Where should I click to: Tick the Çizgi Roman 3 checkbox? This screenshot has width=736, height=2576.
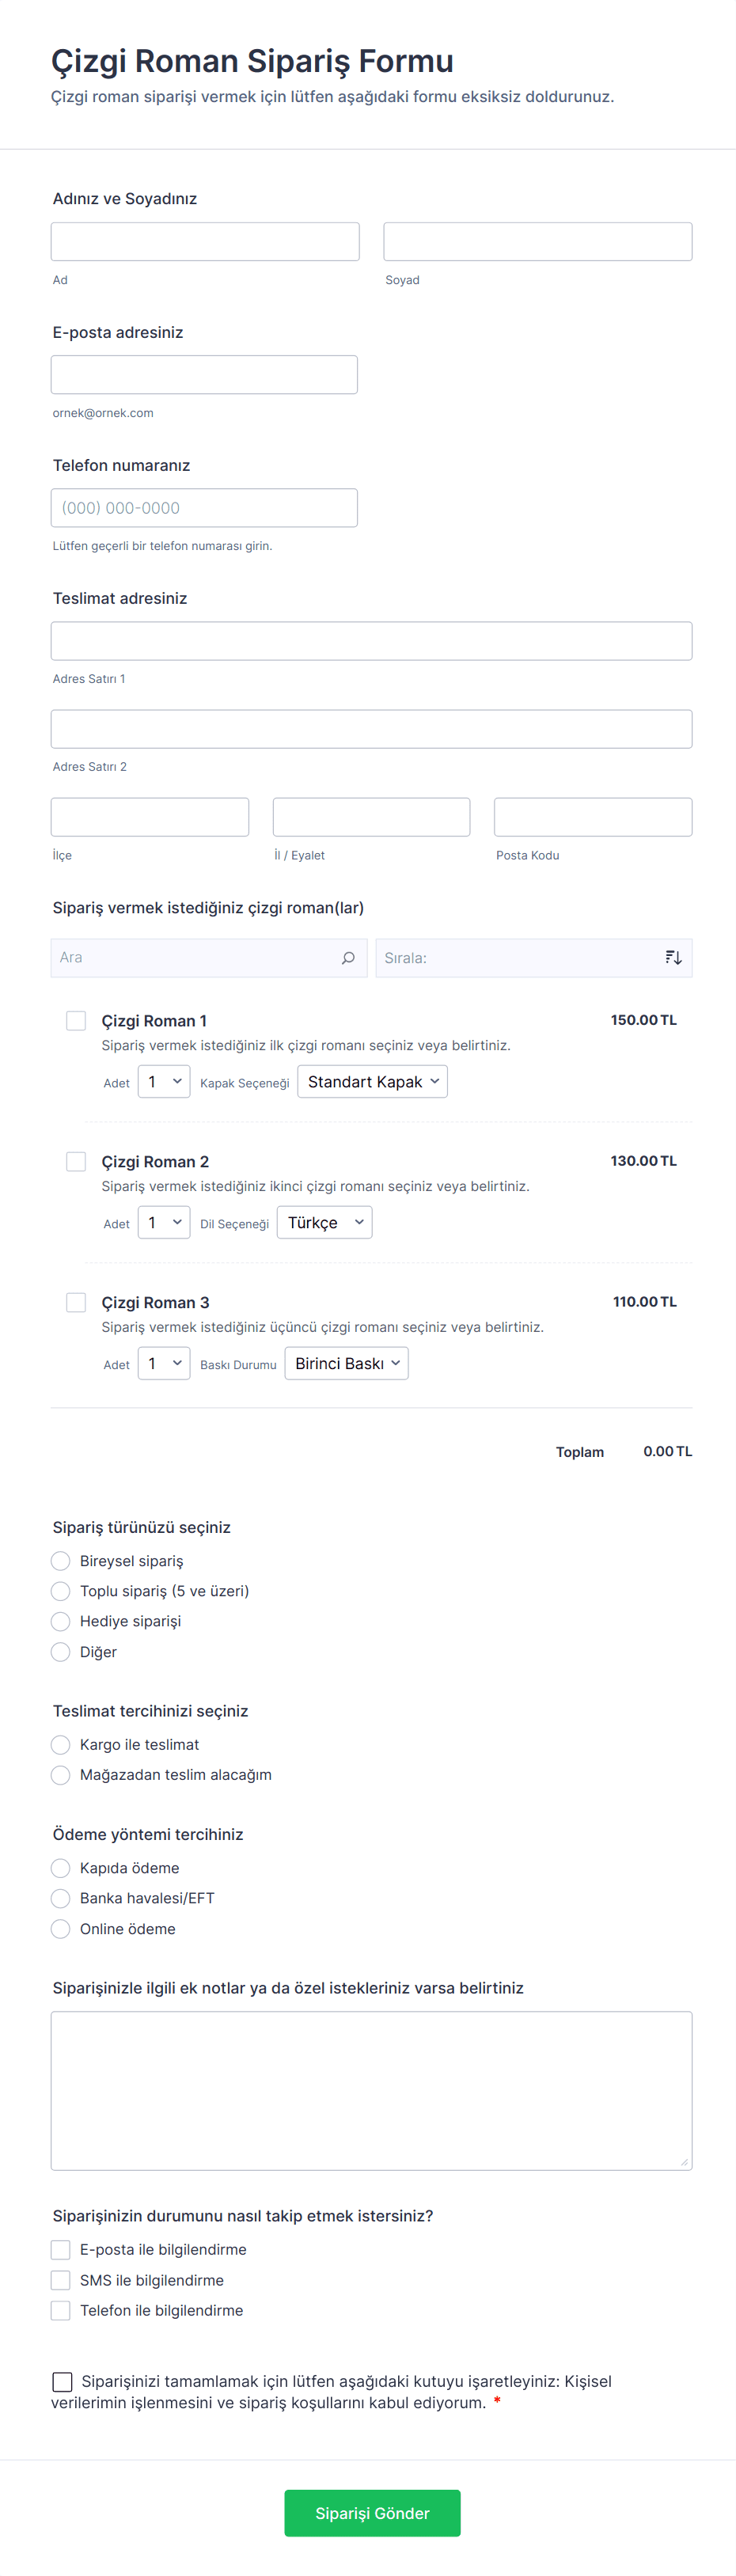76,1302
